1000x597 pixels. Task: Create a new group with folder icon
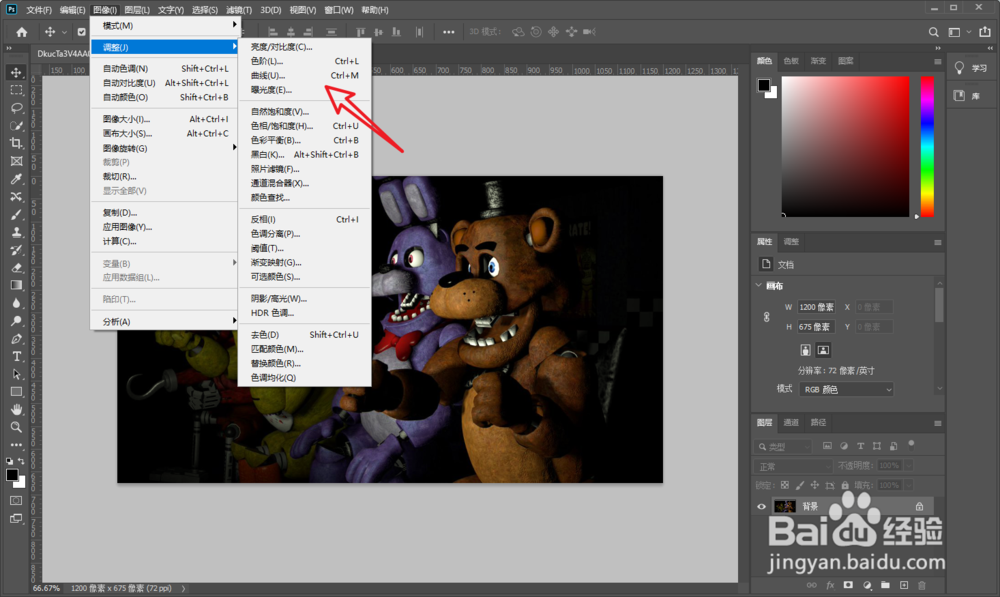(x=885, y=585)
